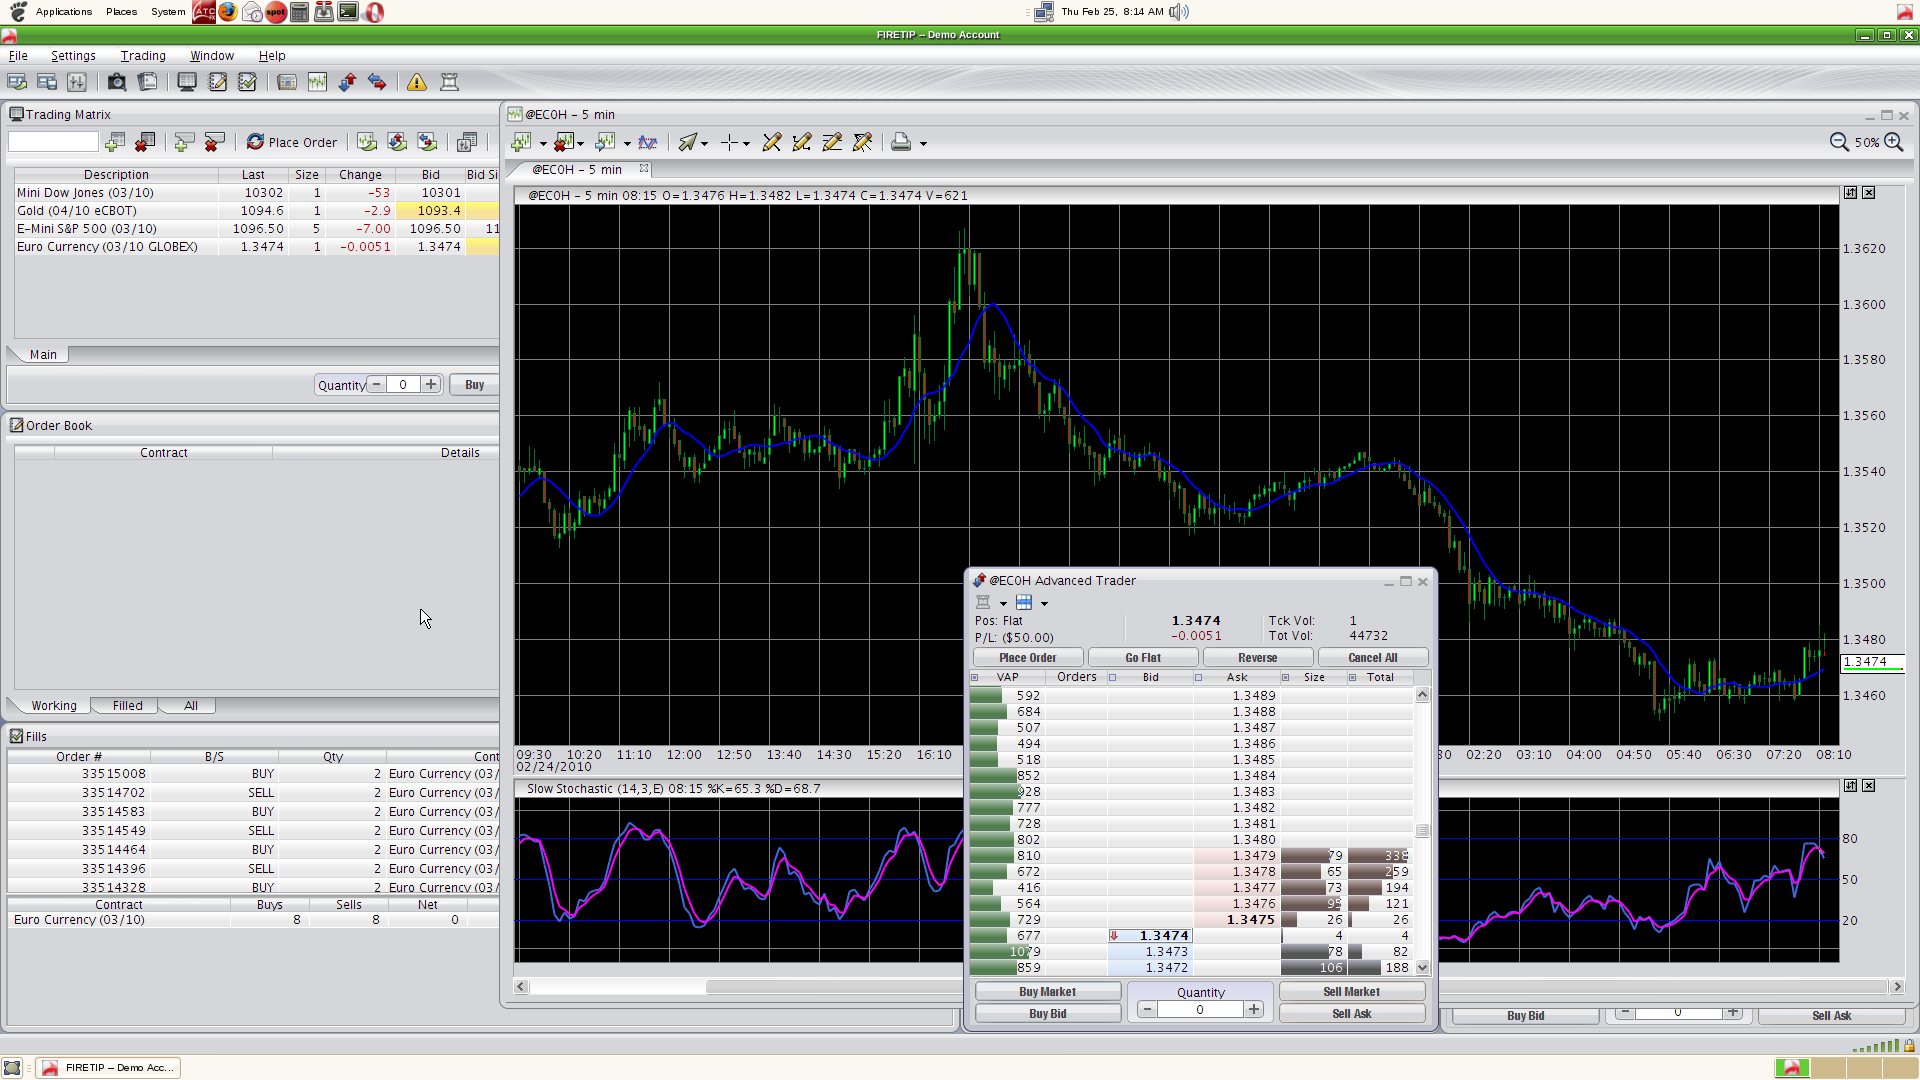The image size is (1920, 1080).
Task: Toggle the VAP column checkbox
Action: pyautogui.click(x=975, y=677)
